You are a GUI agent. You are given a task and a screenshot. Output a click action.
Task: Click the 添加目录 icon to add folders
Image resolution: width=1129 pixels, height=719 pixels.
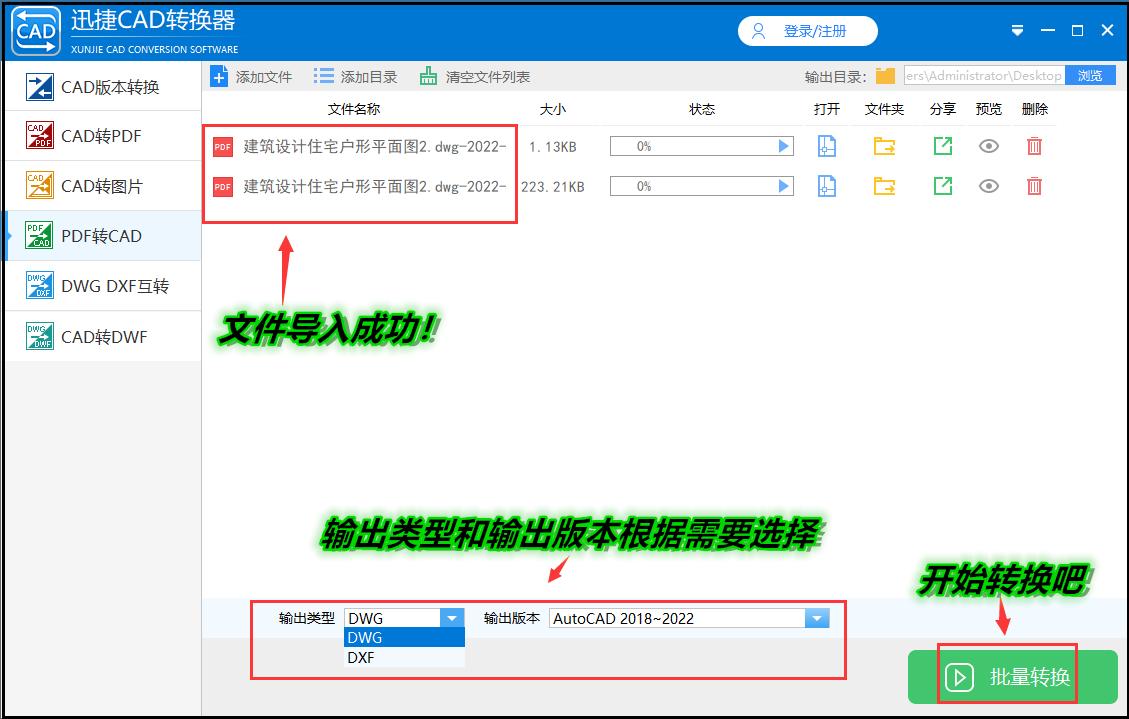click(x=322, y=75)
